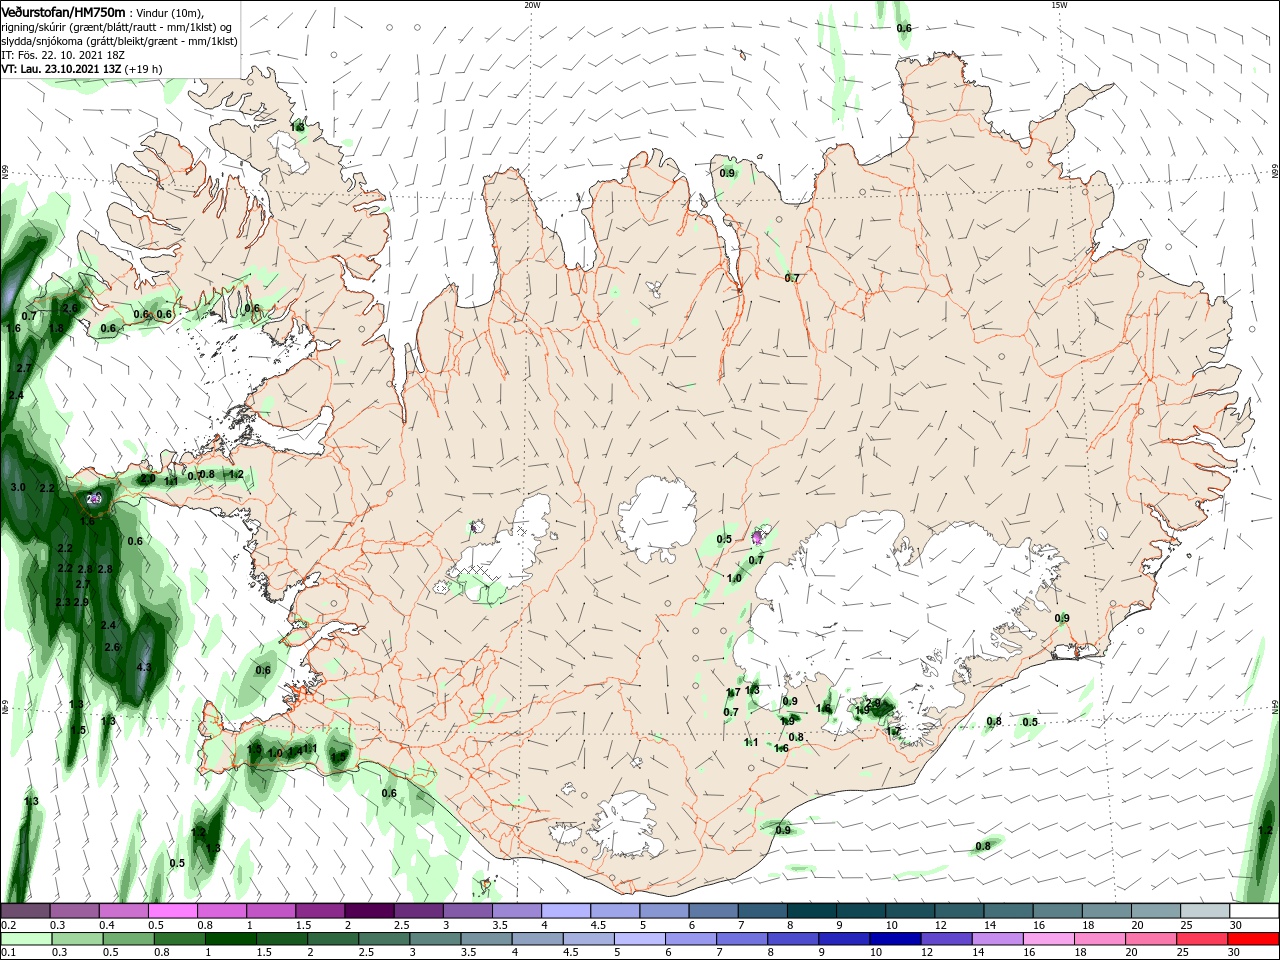1280x960 pixels.
Task: Click the 0.9 value on the north coast peninsula
Action: coord(728,173)
